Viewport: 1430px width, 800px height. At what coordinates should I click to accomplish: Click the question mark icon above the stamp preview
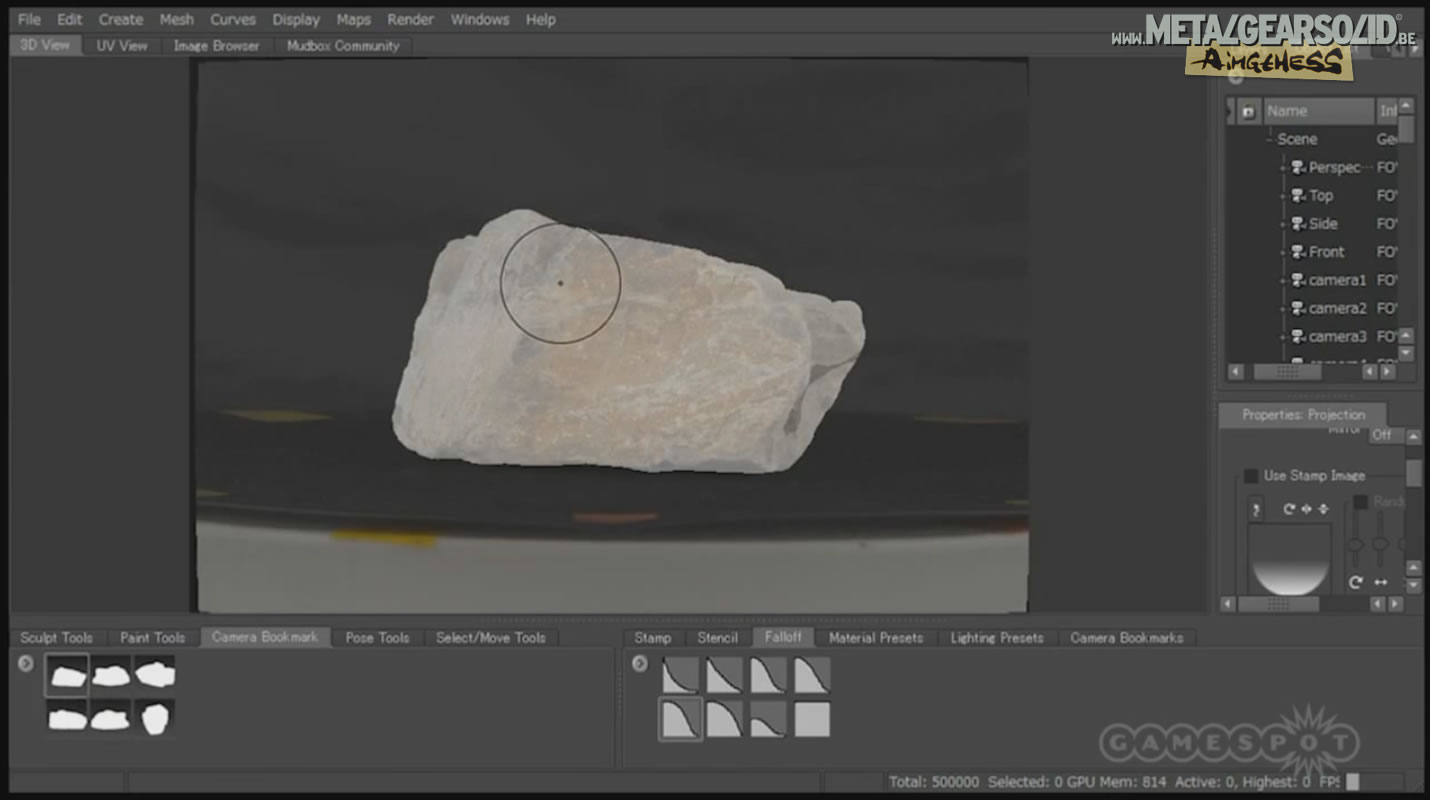(x=1256, y=510)
